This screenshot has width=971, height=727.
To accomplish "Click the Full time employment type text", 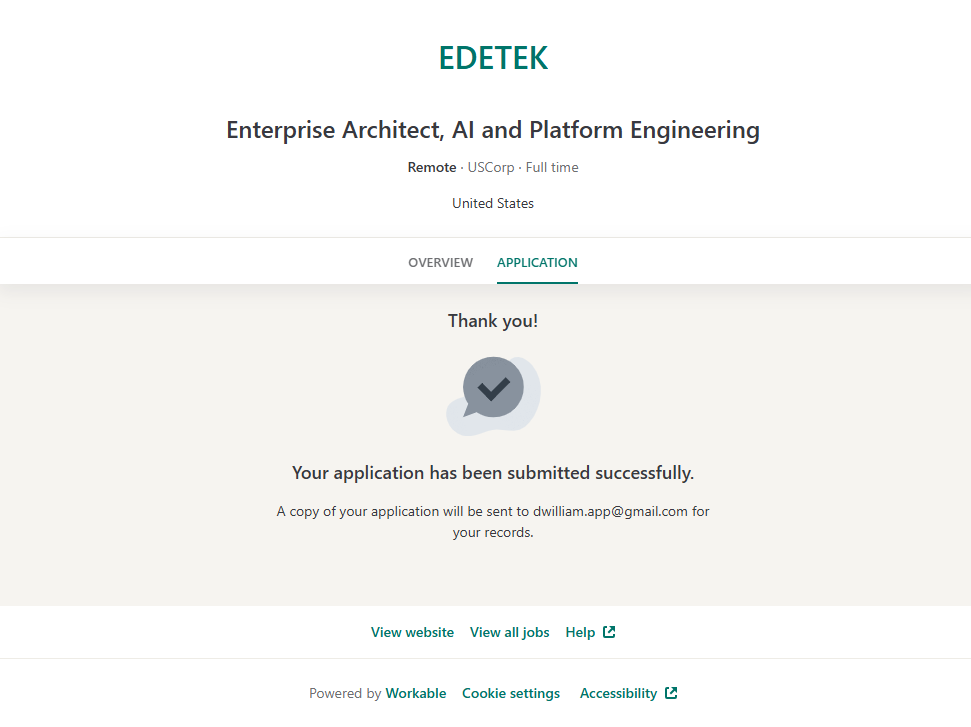I will [x=552, y=167].
